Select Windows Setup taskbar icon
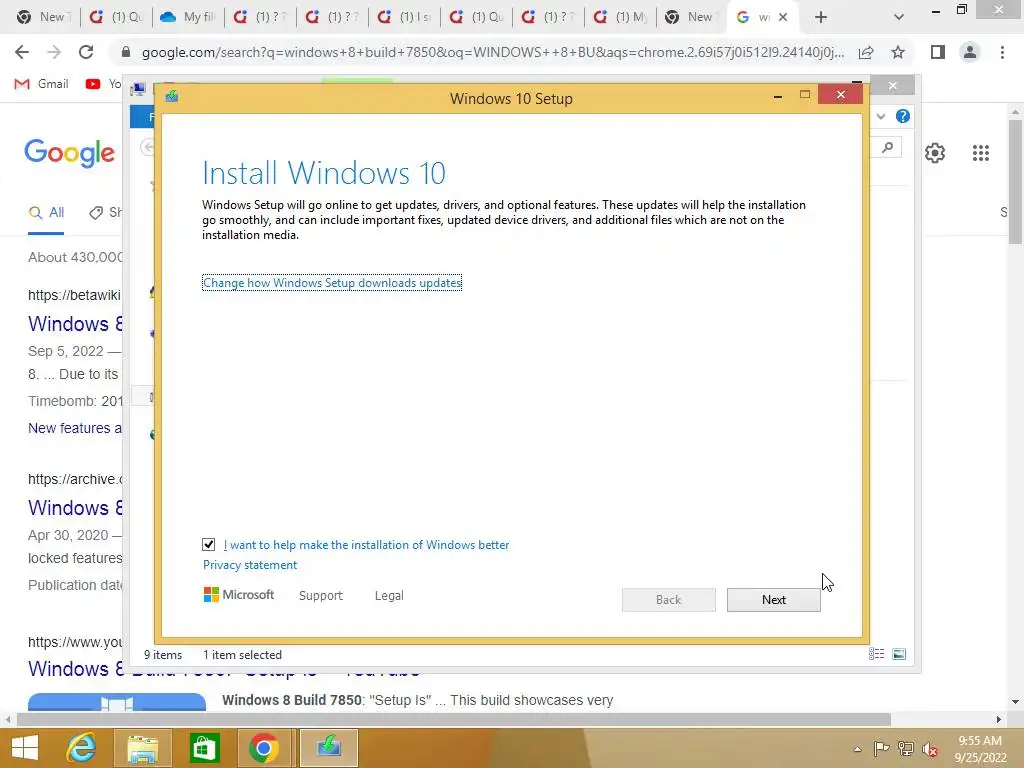The height and width of the screenshot is (768, 1024). pyautogui.click(x=328, y=748)
